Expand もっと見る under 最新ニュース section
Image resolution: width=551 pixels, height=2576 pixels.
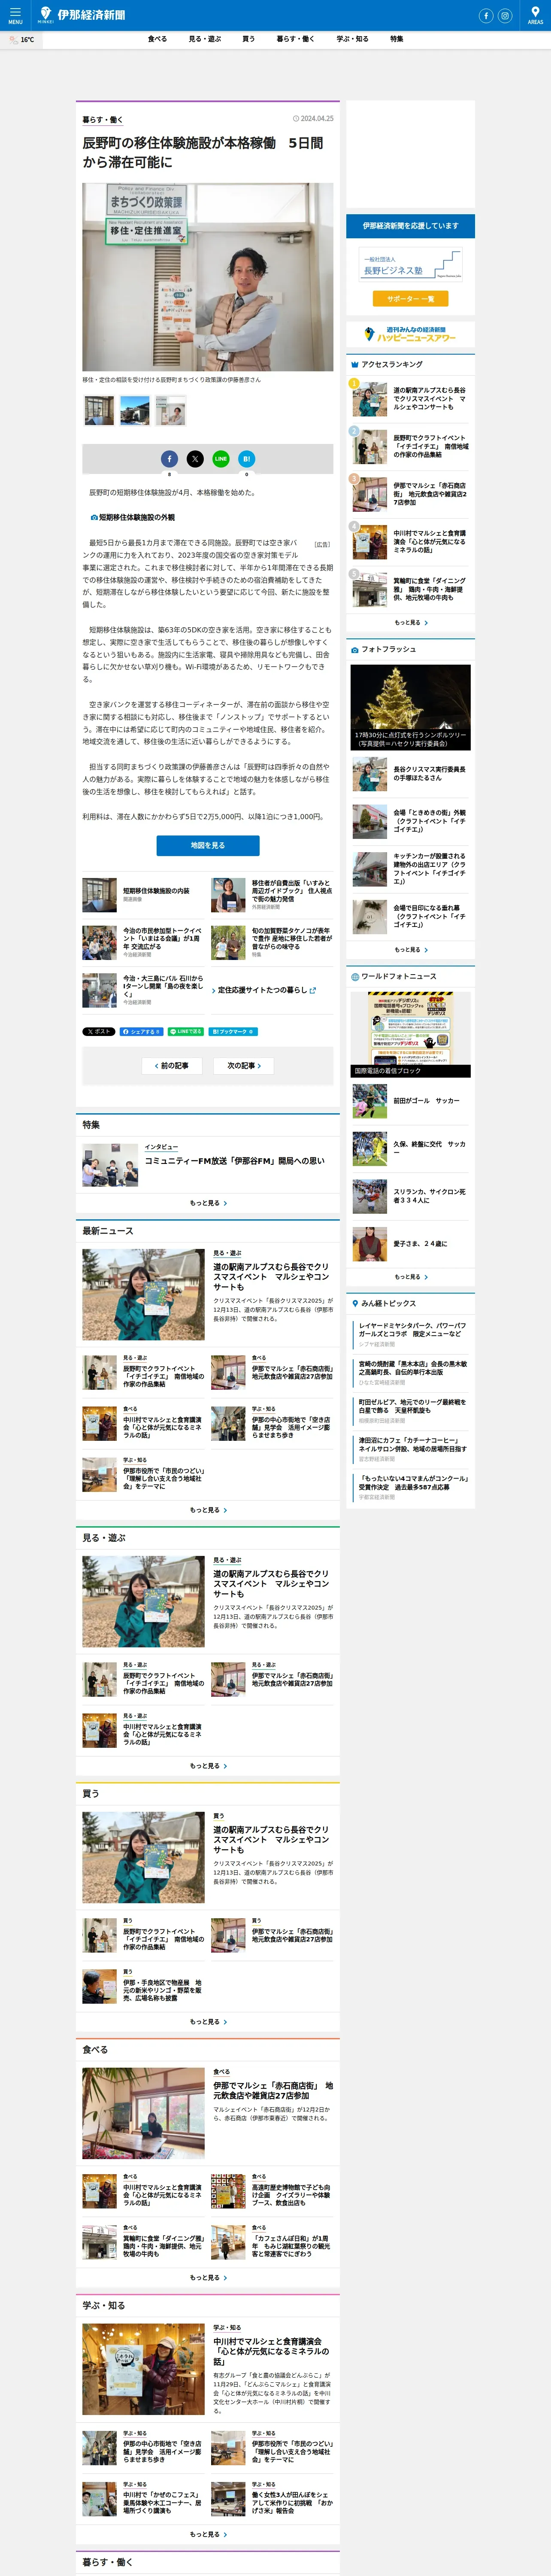tap(208, 1510)
